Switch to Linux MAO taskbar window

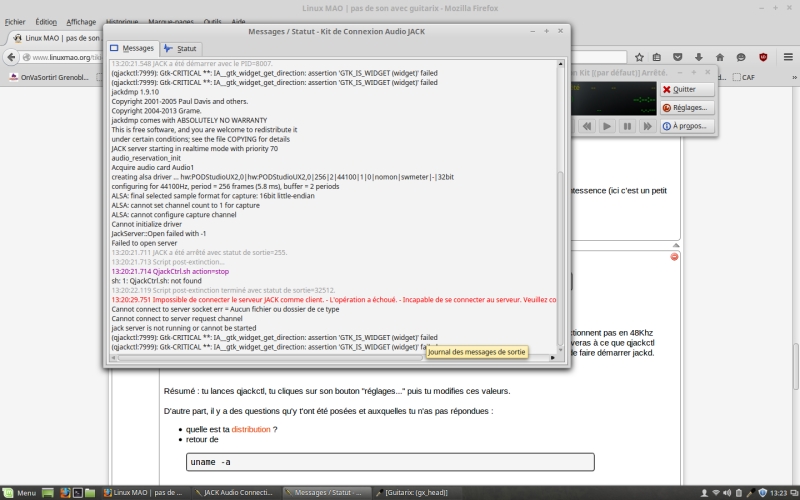pos(144,493)
